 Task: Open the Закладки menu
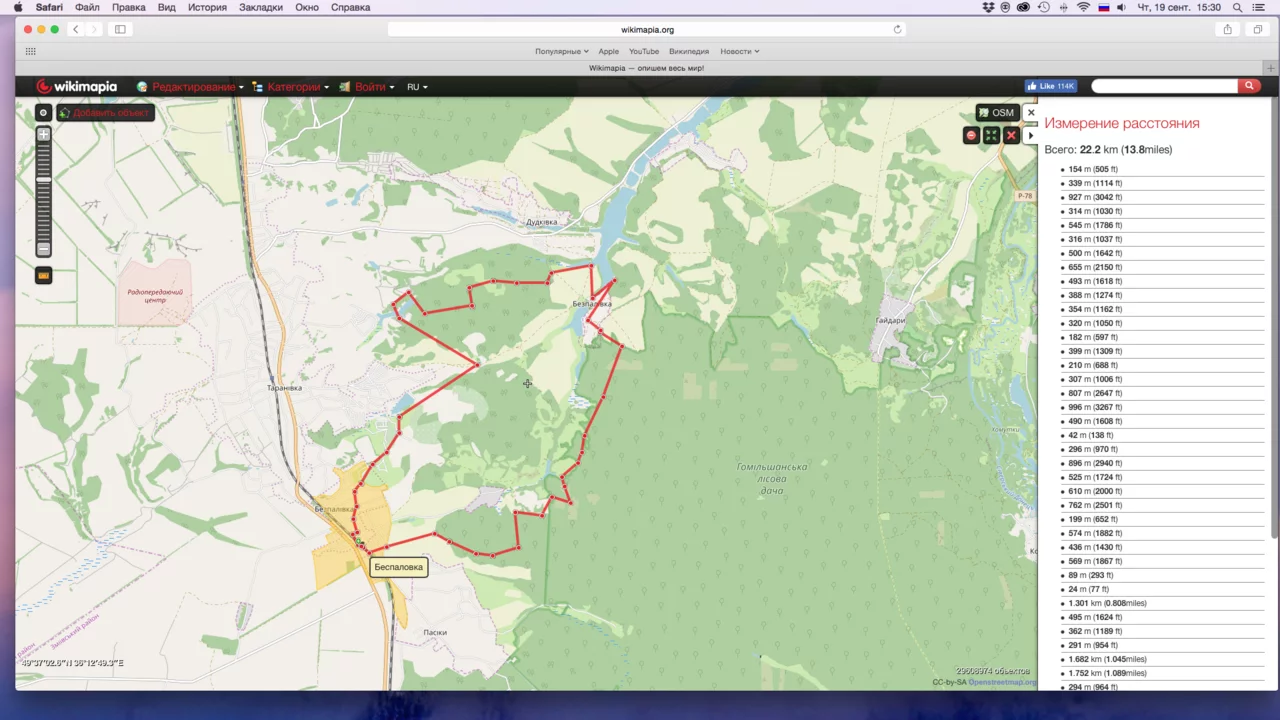pos(260,7)
